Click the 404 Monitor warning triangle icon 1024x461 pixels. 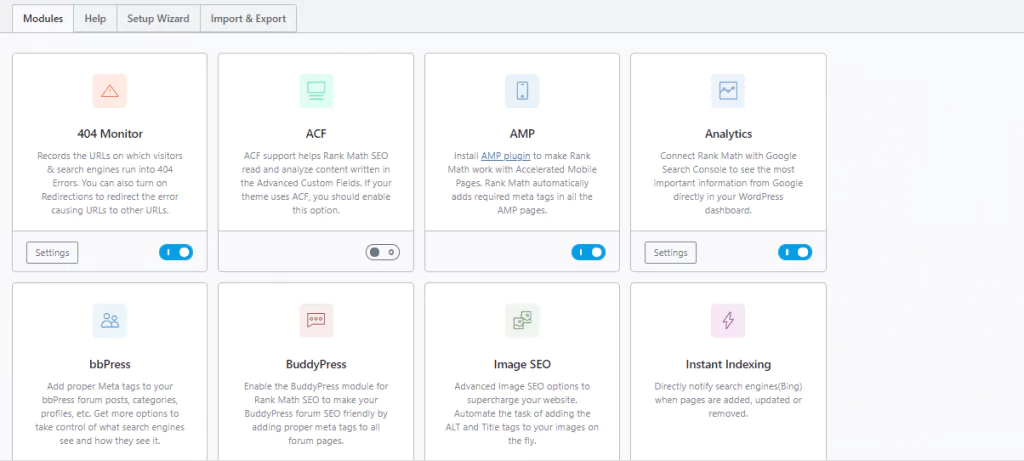click(x=110, y=91)
